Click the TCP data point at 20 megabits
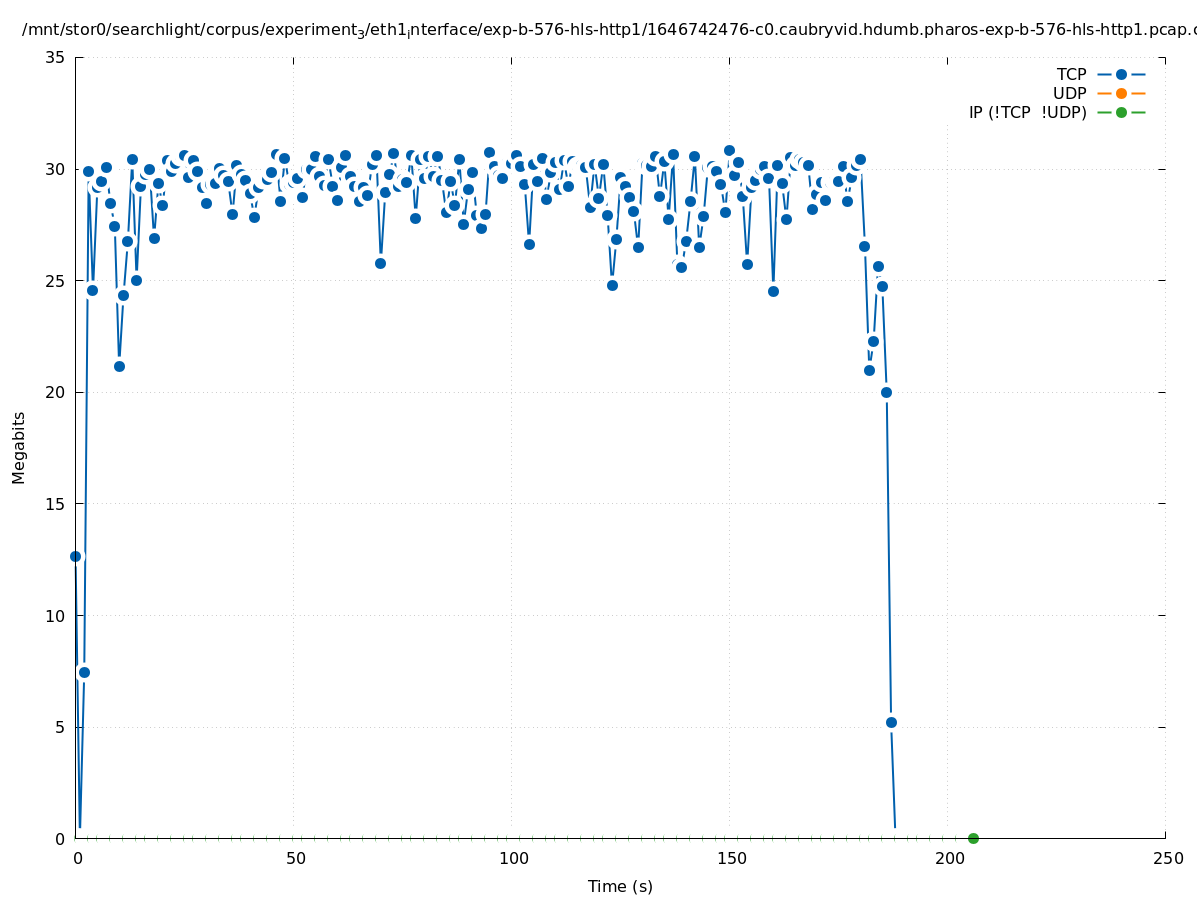This screenshot has width=1197, height=900. pyautogui.click(x=886, y=392)
